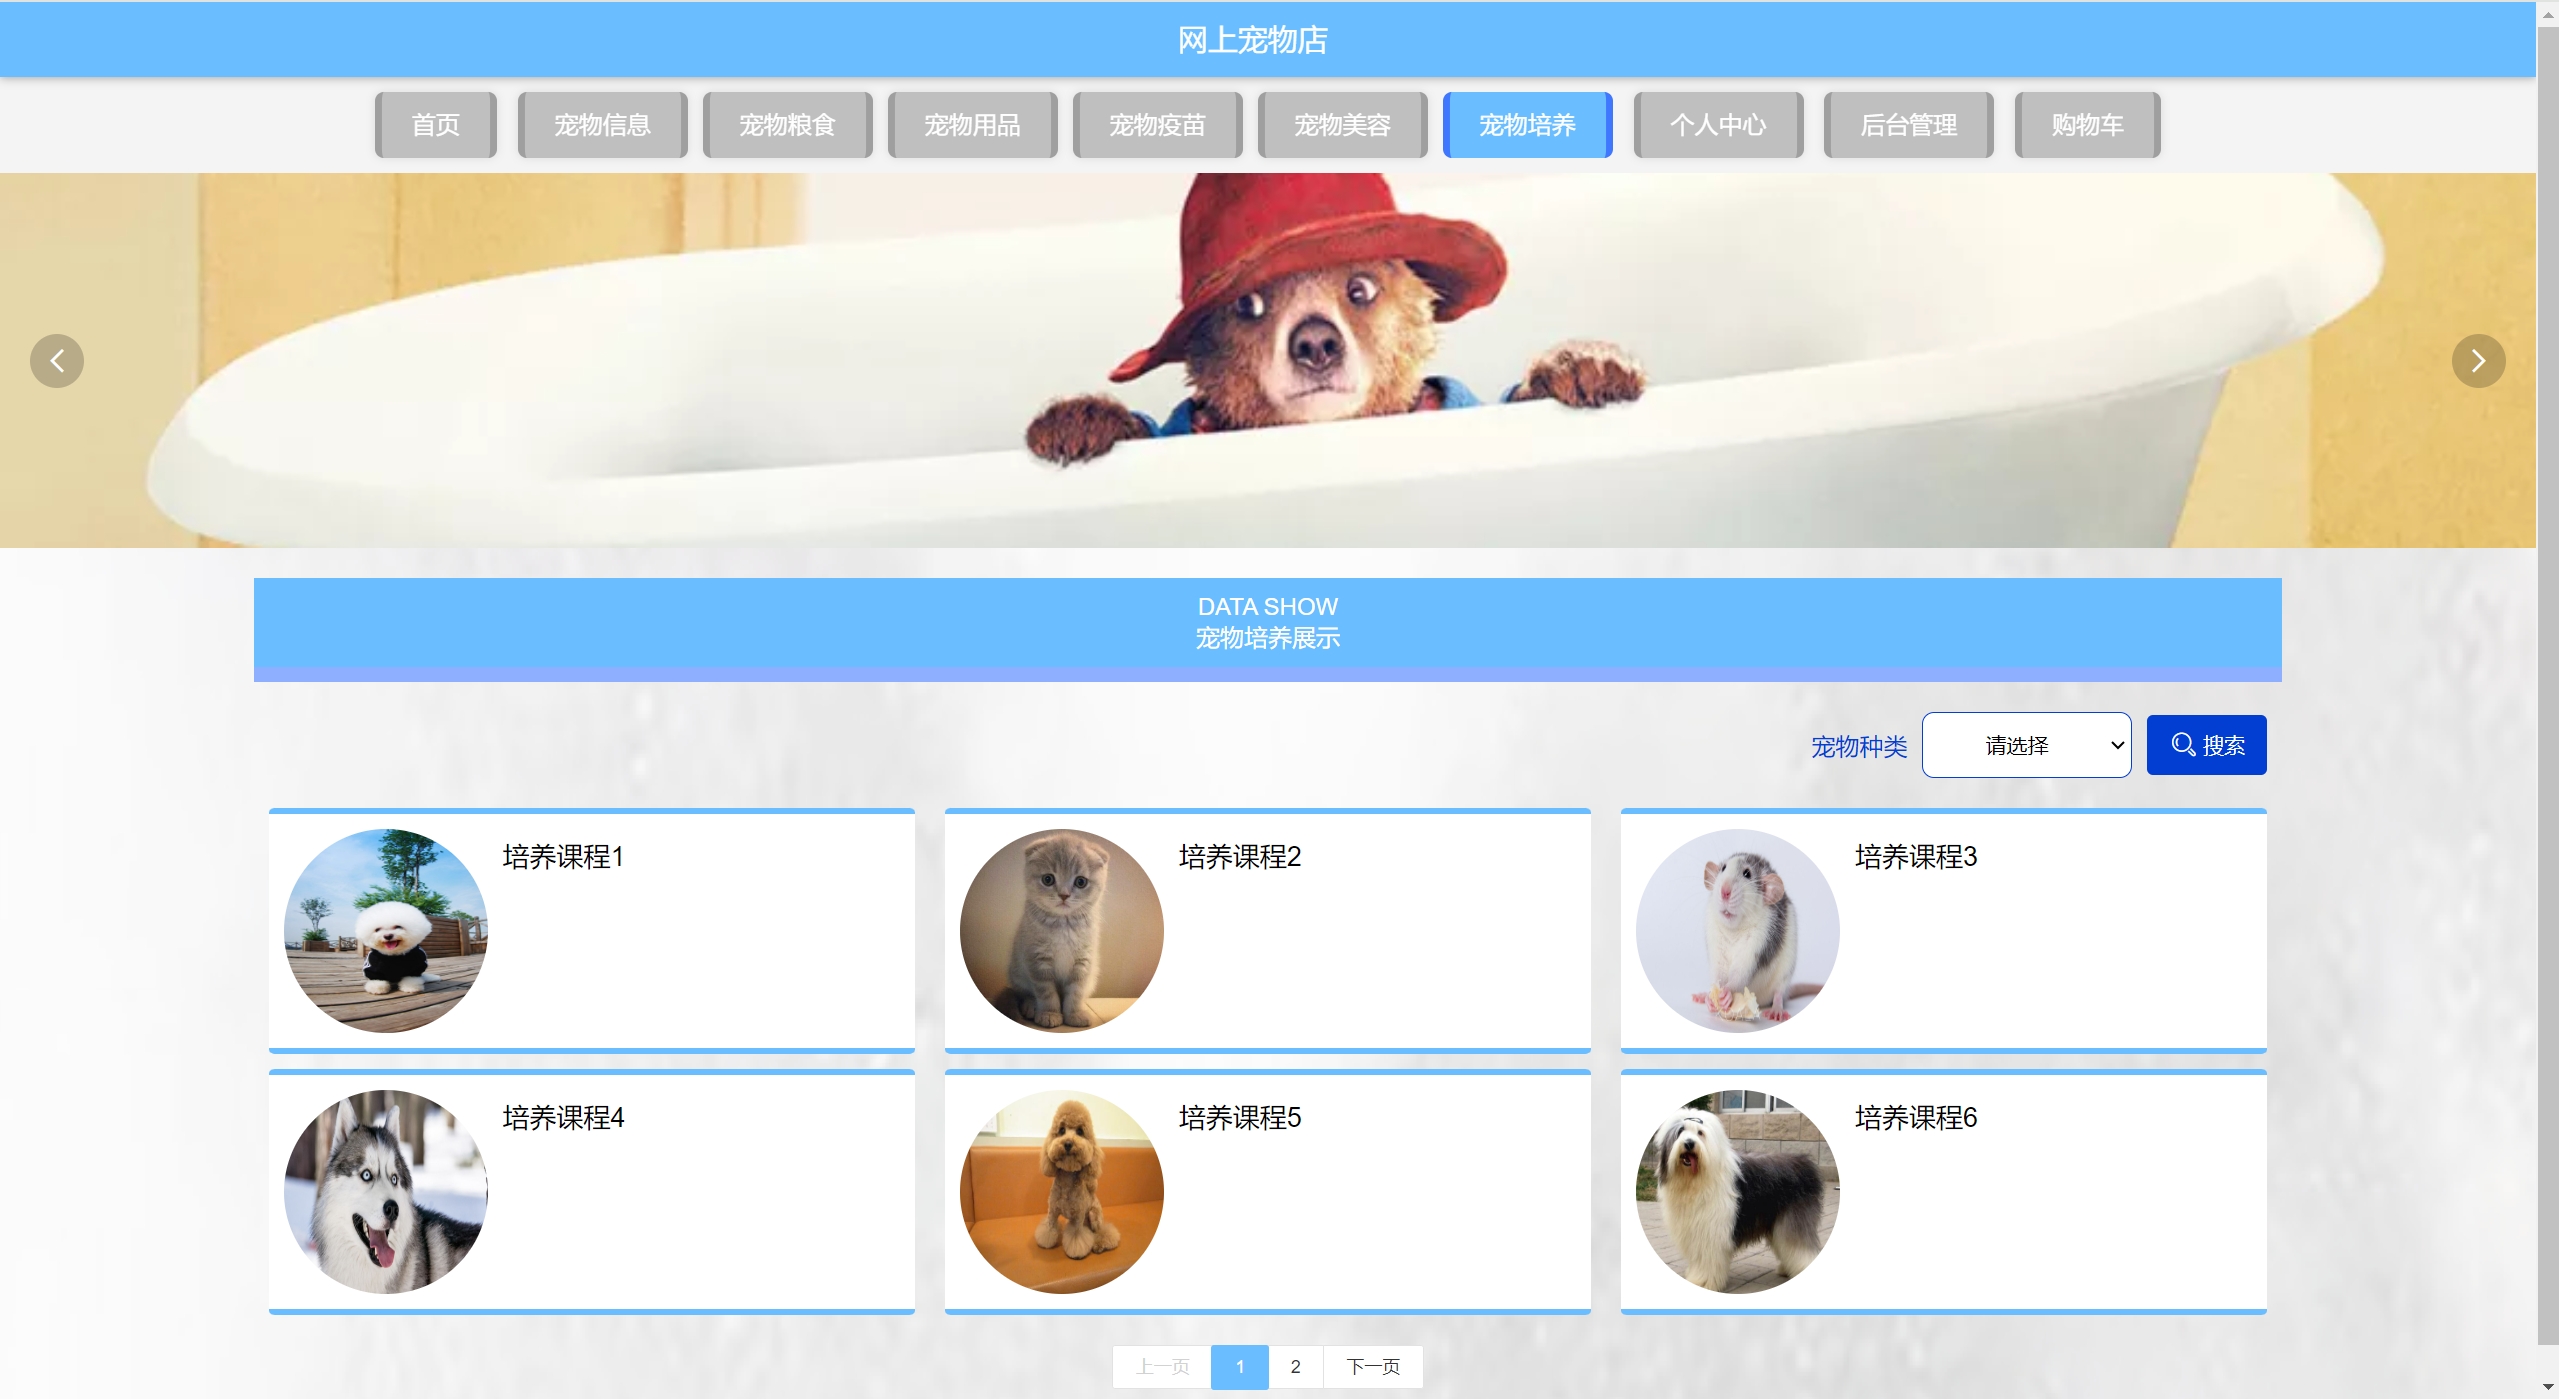Image resolution: width=2559 pixels, height=1399 pixels.
Task: Select the 宠物粮食 navigation item
Action: coord(787,125)
